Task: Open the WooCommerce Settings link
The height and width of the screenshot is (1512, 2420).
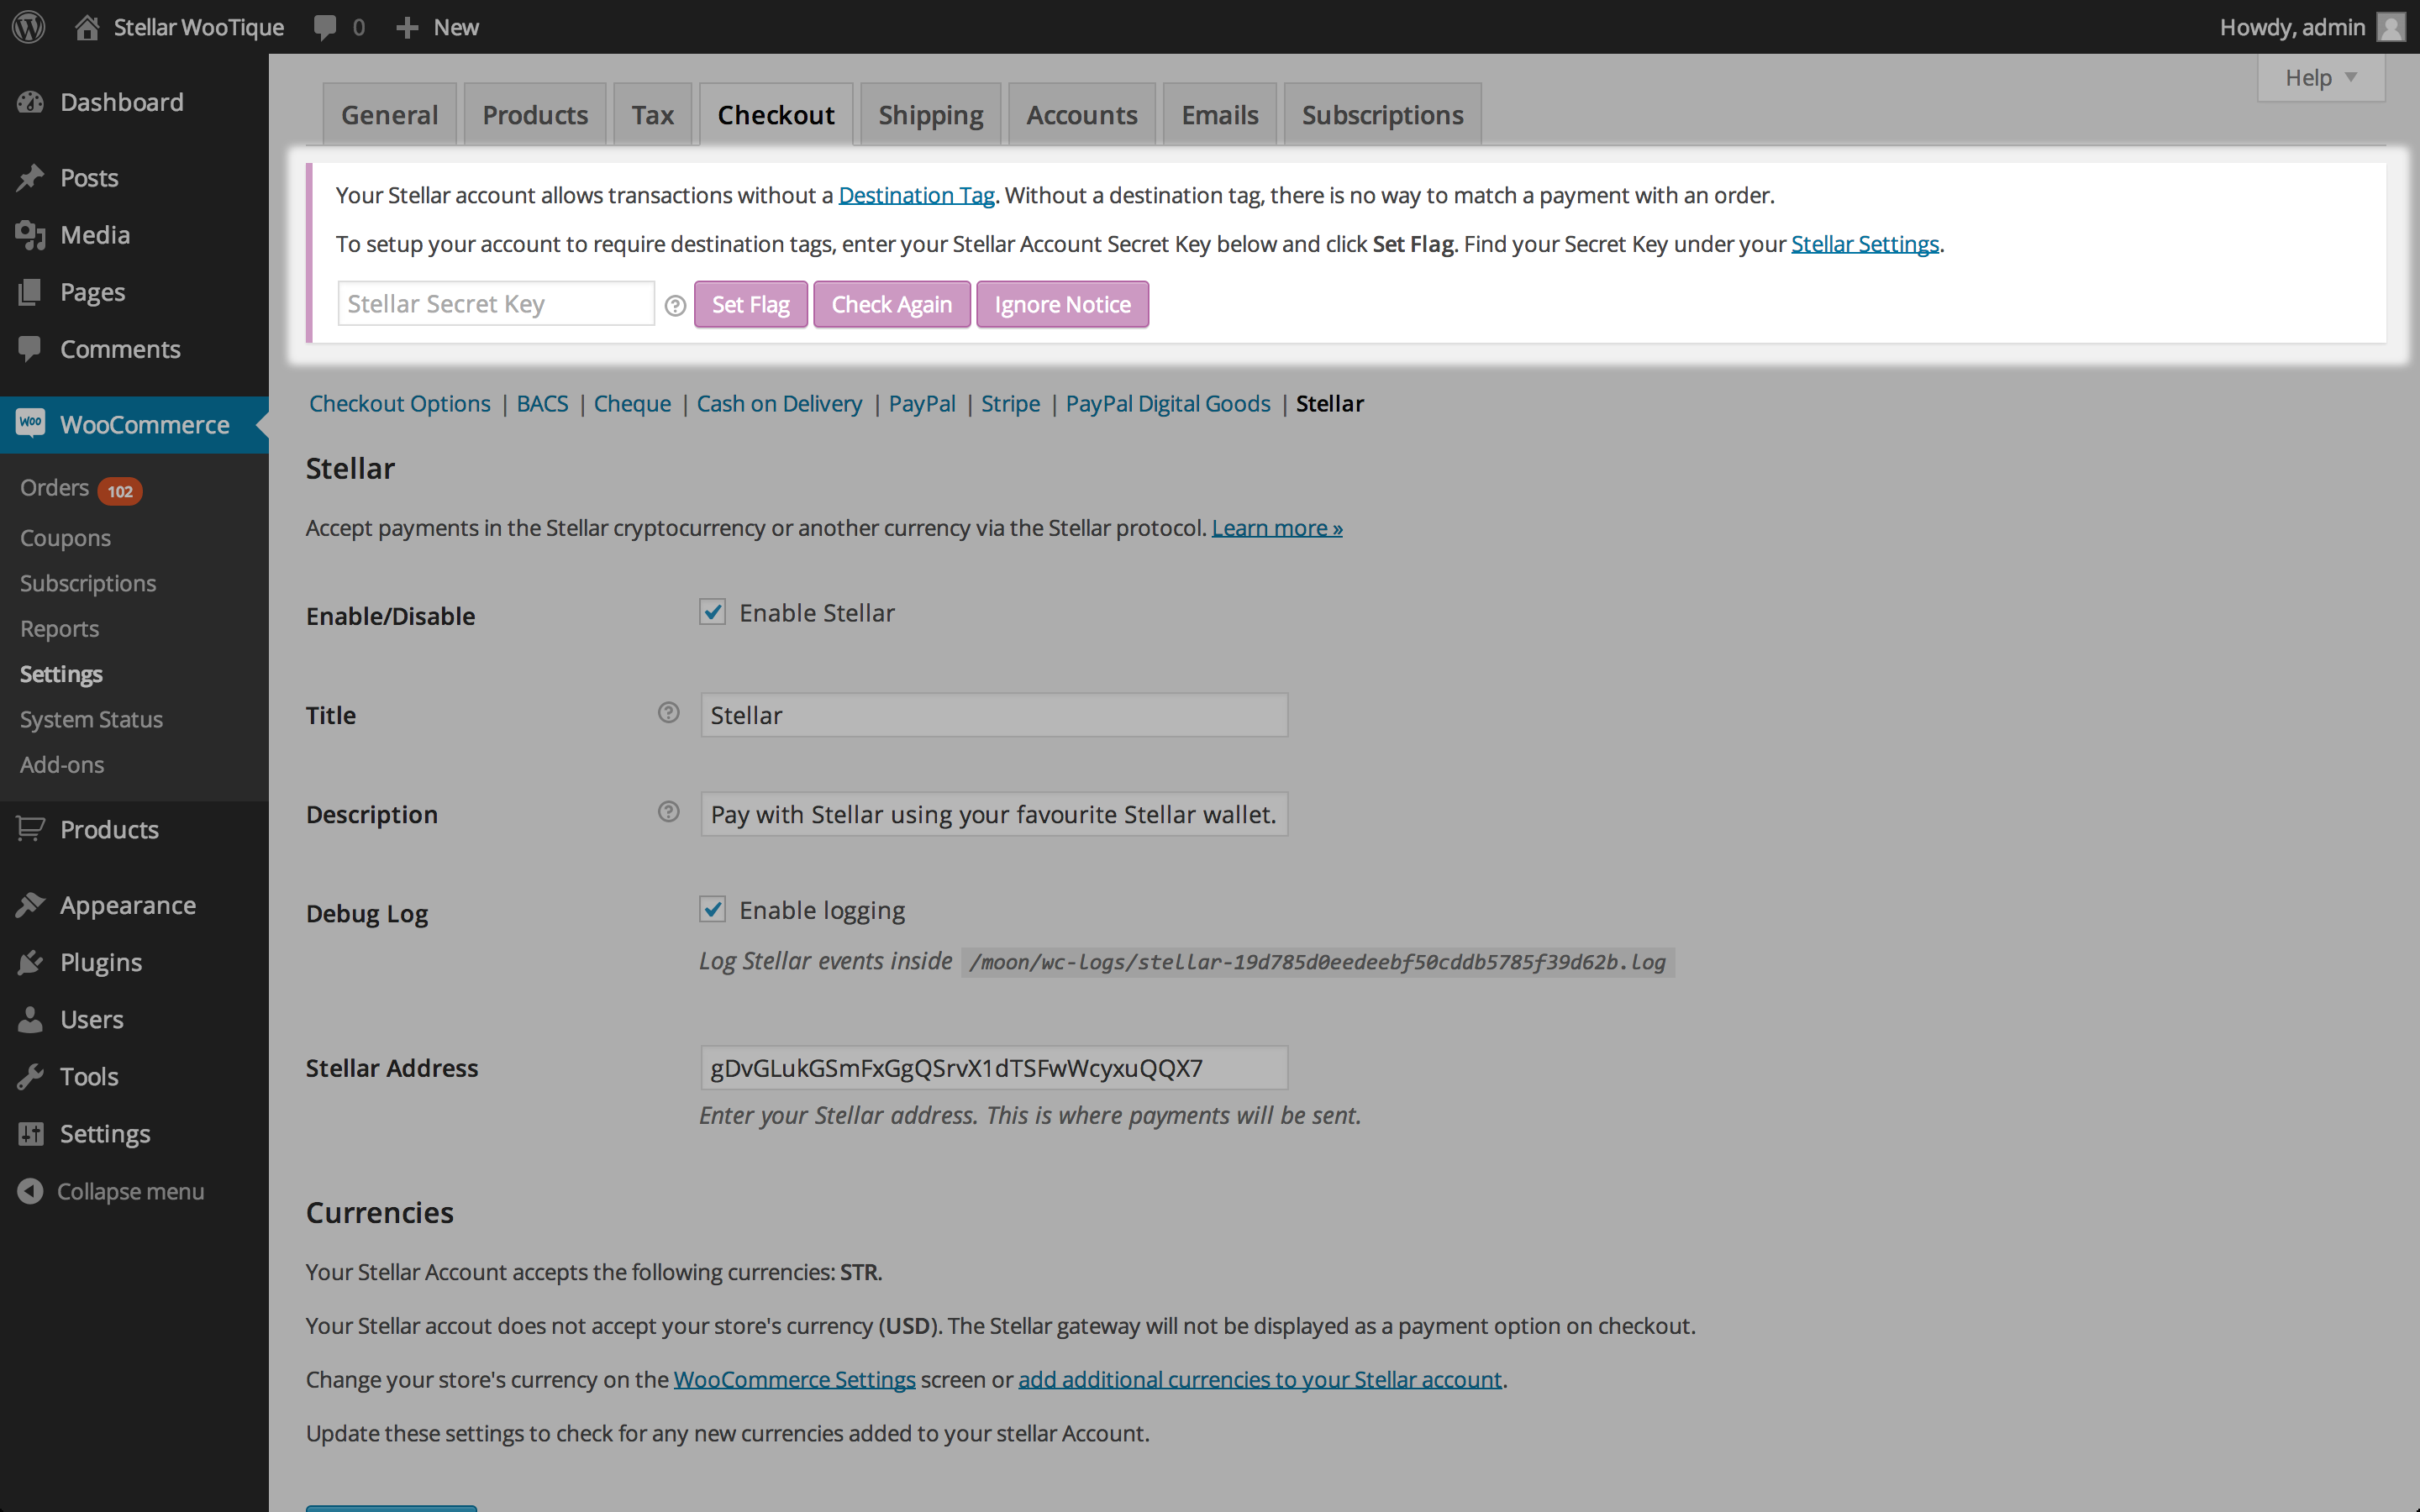Action: point(794,1379)
